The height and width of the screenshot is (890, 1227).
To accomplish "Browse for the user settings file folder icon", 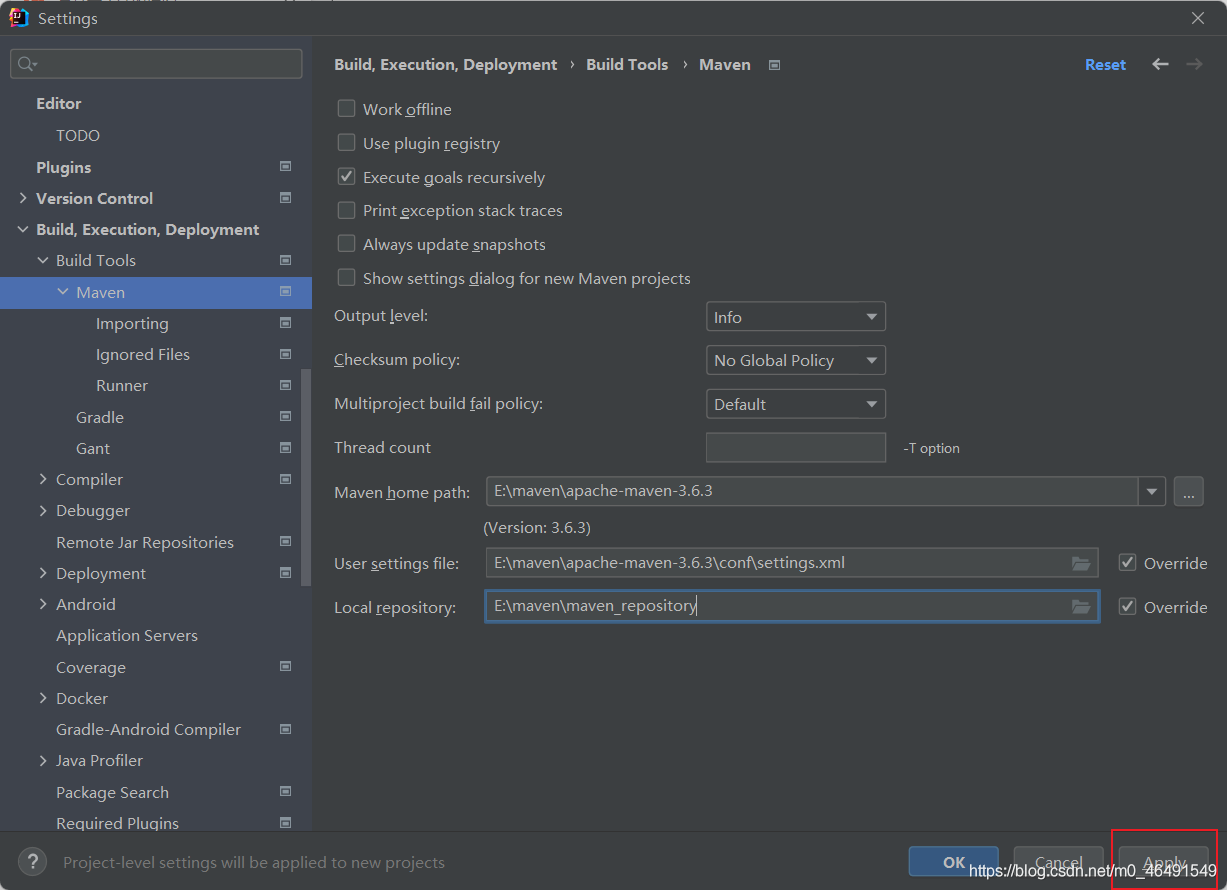I will pyautogui.click(x=1081, y=563).
